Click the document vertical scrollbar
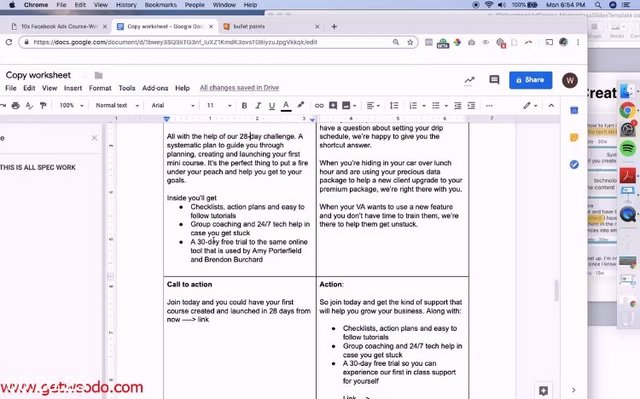The image size is (640, 399). pos(556,290)
